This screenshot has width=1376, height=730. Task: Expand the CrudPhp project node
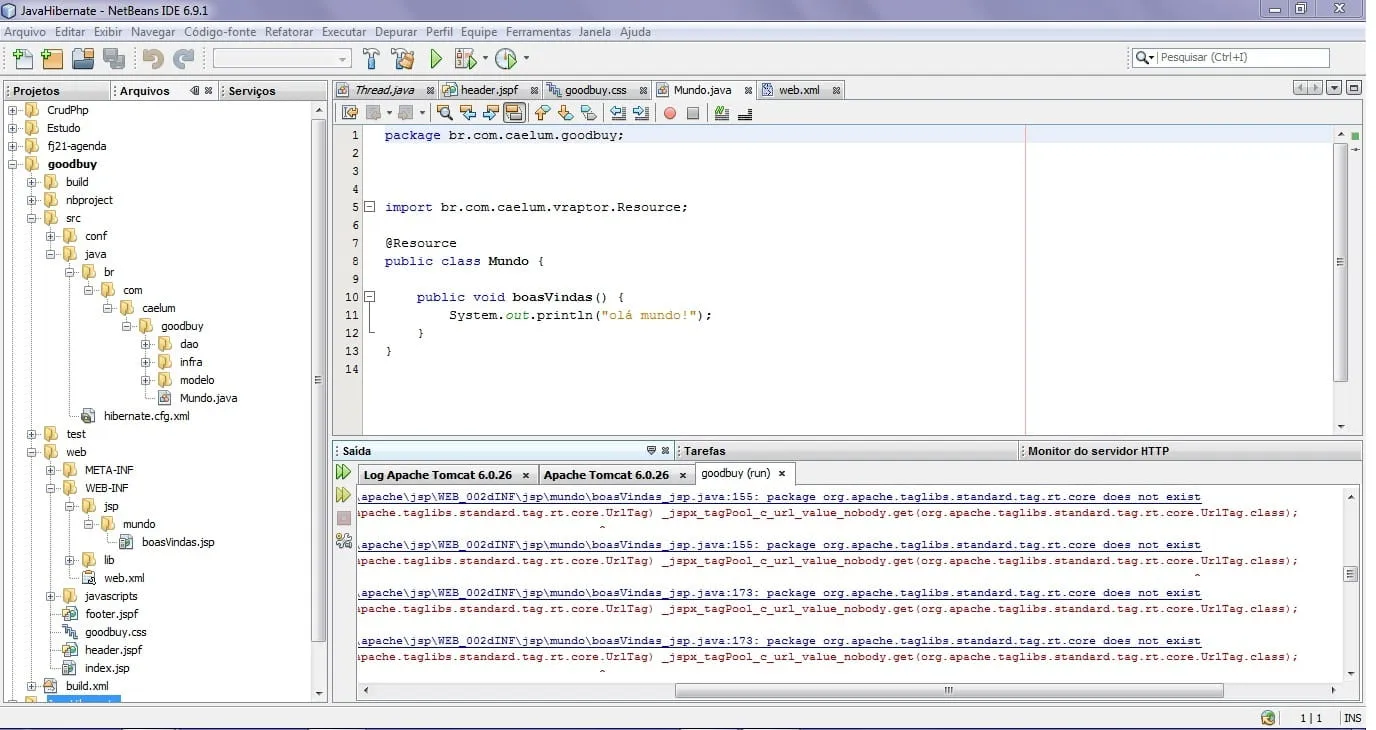13,110
